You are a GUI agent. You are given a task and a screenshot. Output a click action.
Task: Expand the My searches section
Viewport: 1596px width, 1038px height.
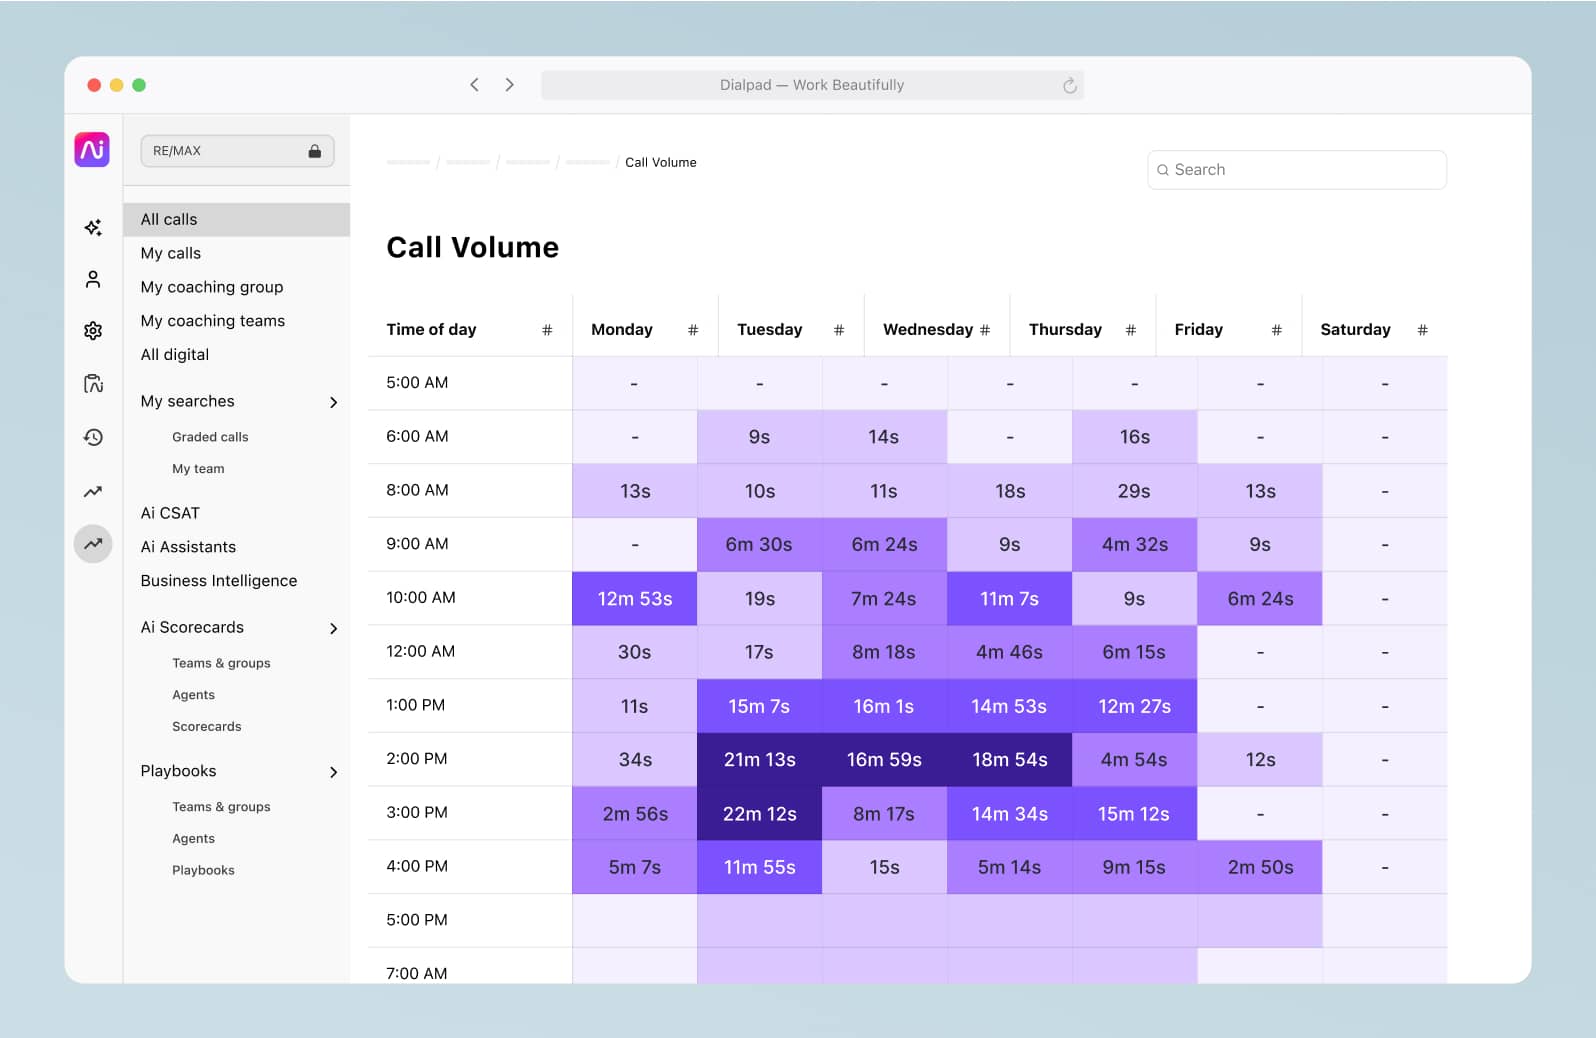tap(333, 402)
